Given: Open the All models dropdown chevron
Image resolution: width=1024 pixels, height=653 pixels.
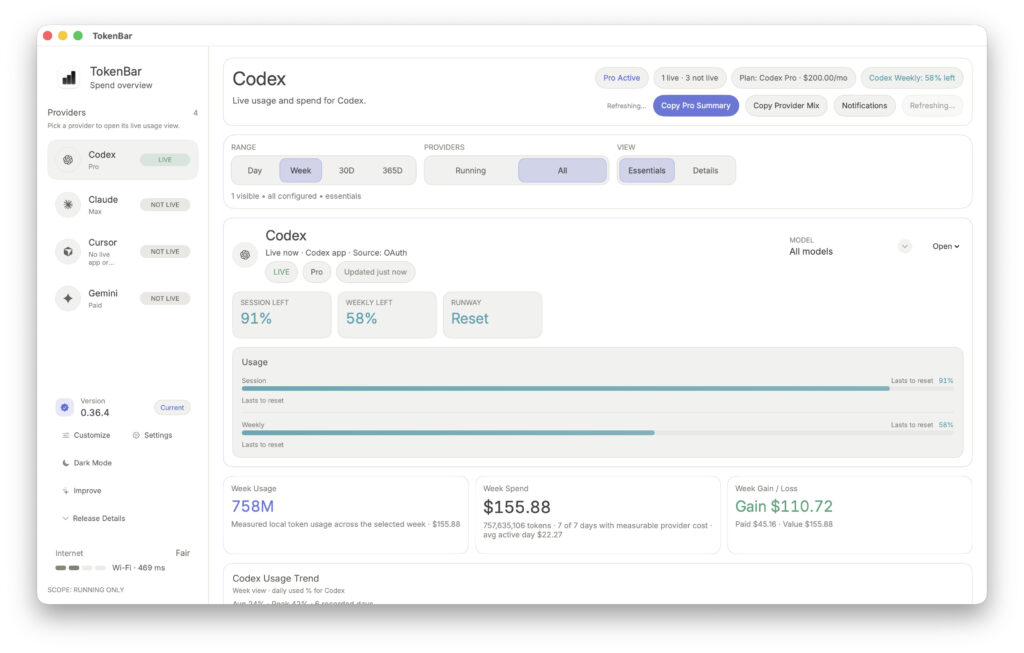Looking at the screenshot, I should (904, 247).
